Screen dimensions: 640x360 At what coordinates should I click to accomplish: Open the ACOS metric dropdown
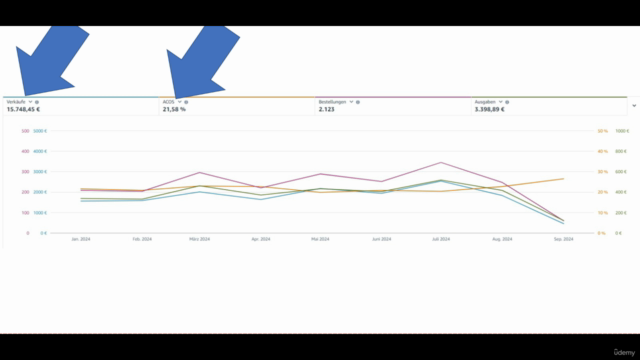coord(180,102)
